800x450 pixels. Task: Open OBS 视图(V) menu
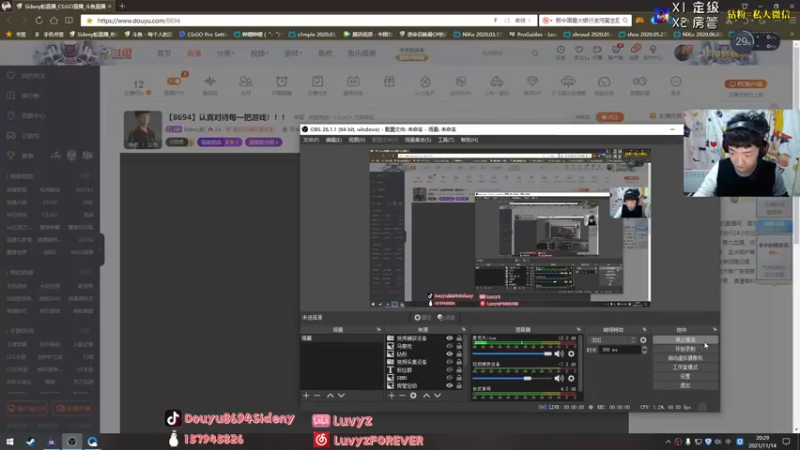(357, 140)
